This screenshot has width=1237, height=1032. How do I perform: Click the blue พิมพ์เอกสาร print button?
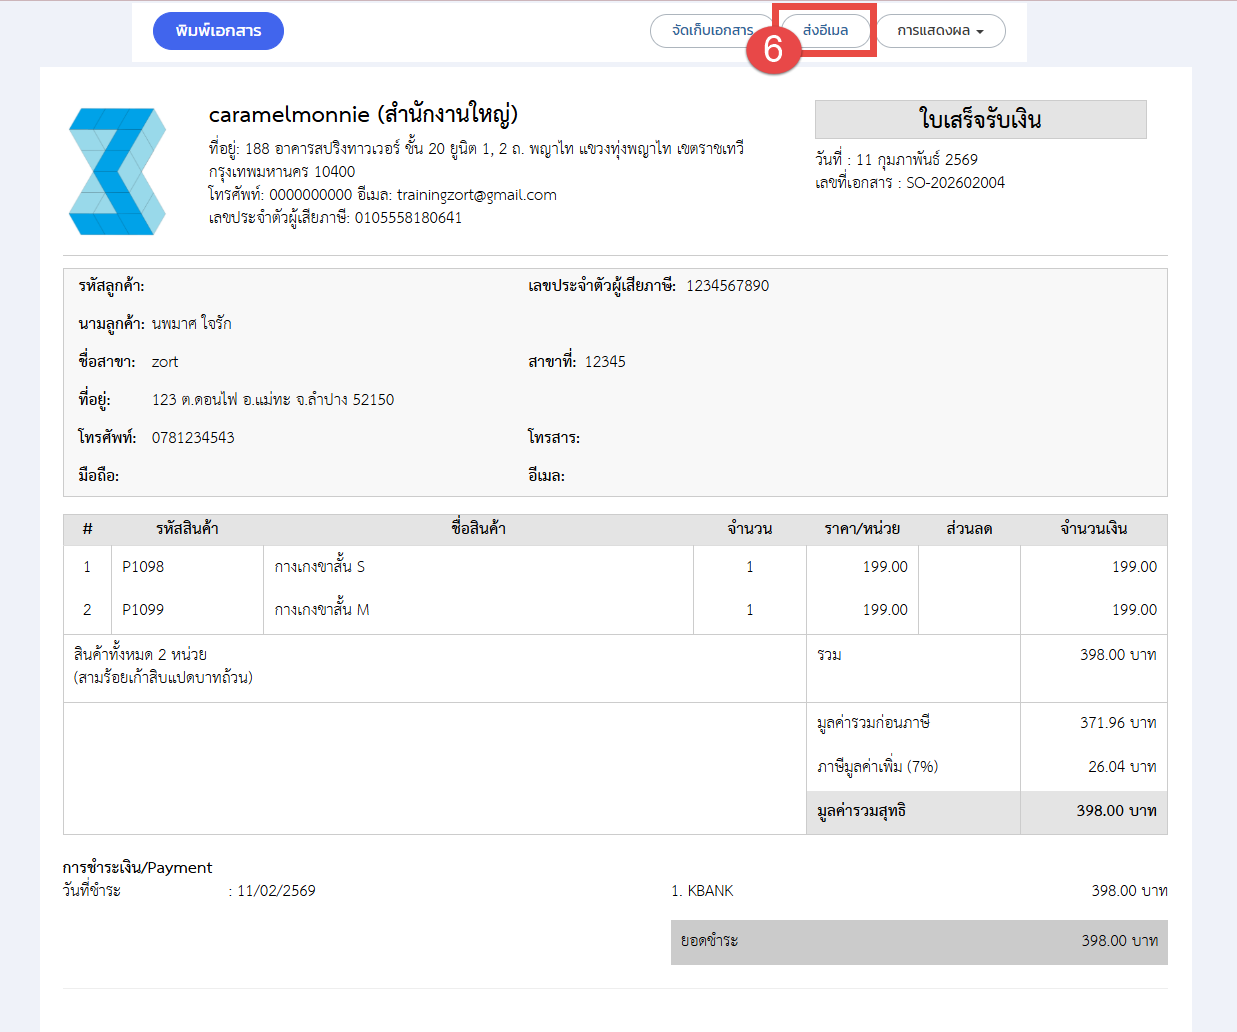pyautogui.click(x=218, y=31)
